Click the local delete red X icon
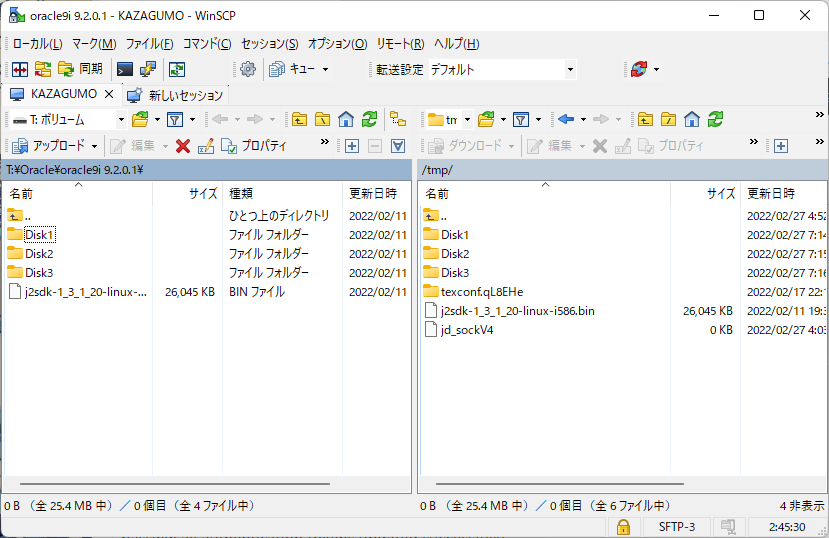Image resolution: width=829 pixels, height=538 pixels. pos(183,146)
